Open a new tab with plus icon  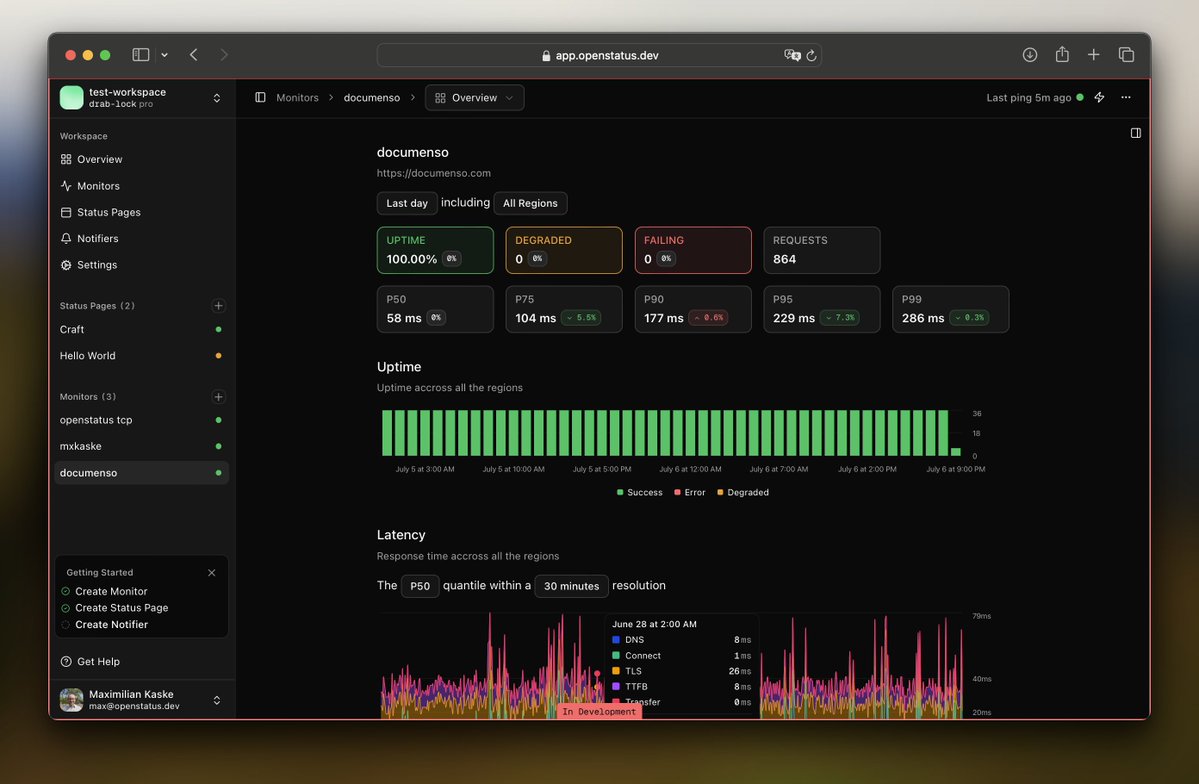coord(1093,54)
